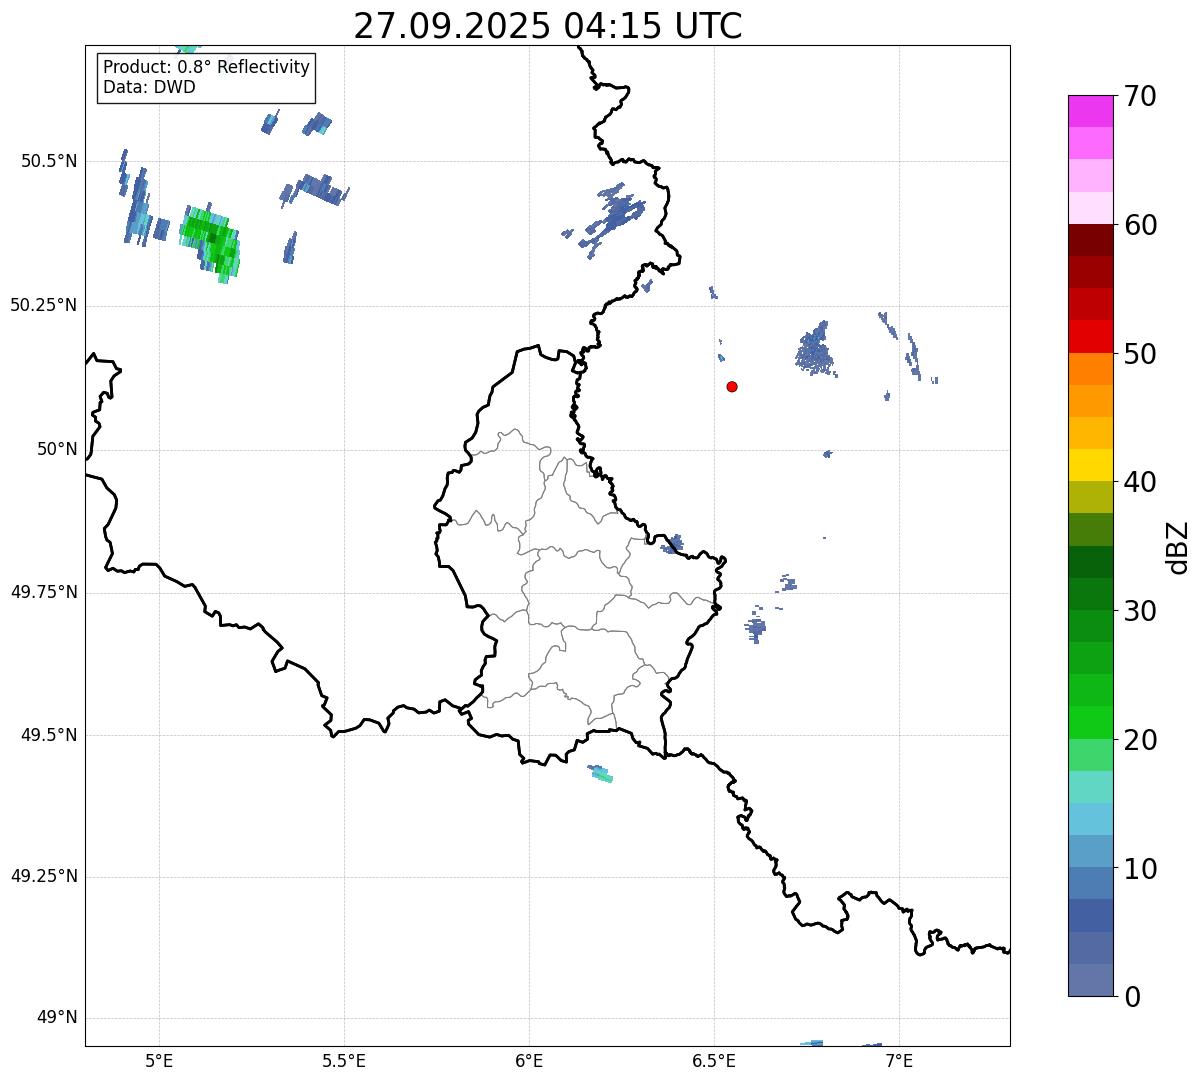
Task: Click the 49.25°N latitude label
Action: (44, 876)
